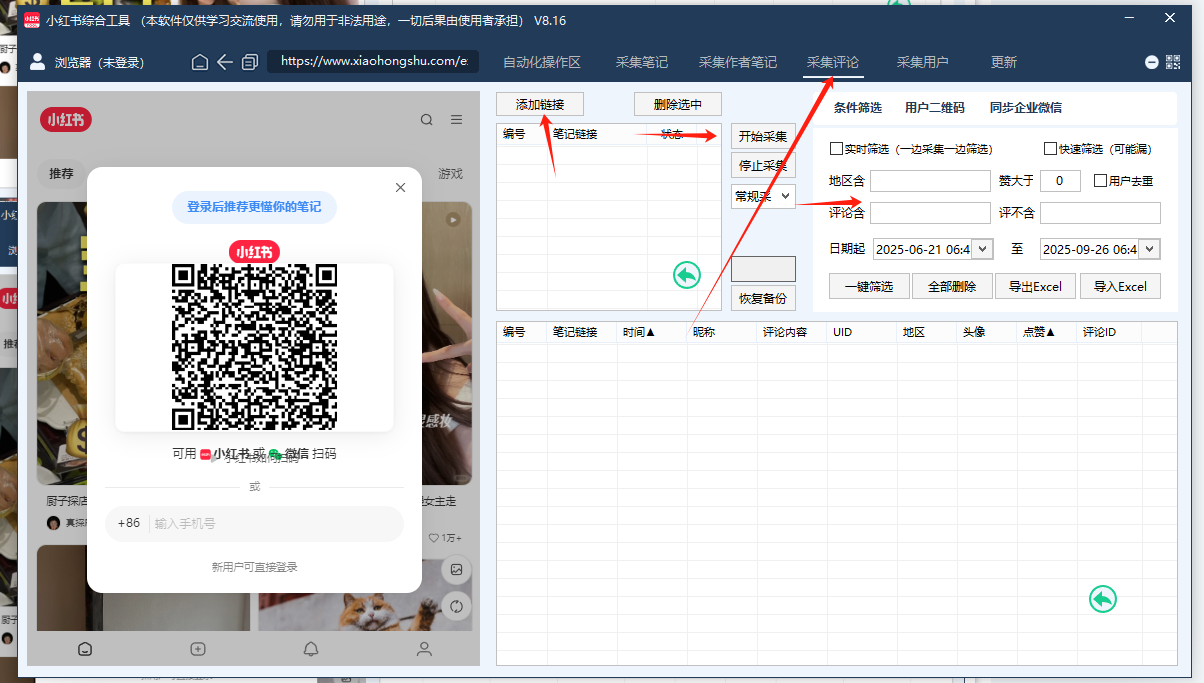1204x683 pixels.
Task: Click the 删除选中 button
Action: 678,104
